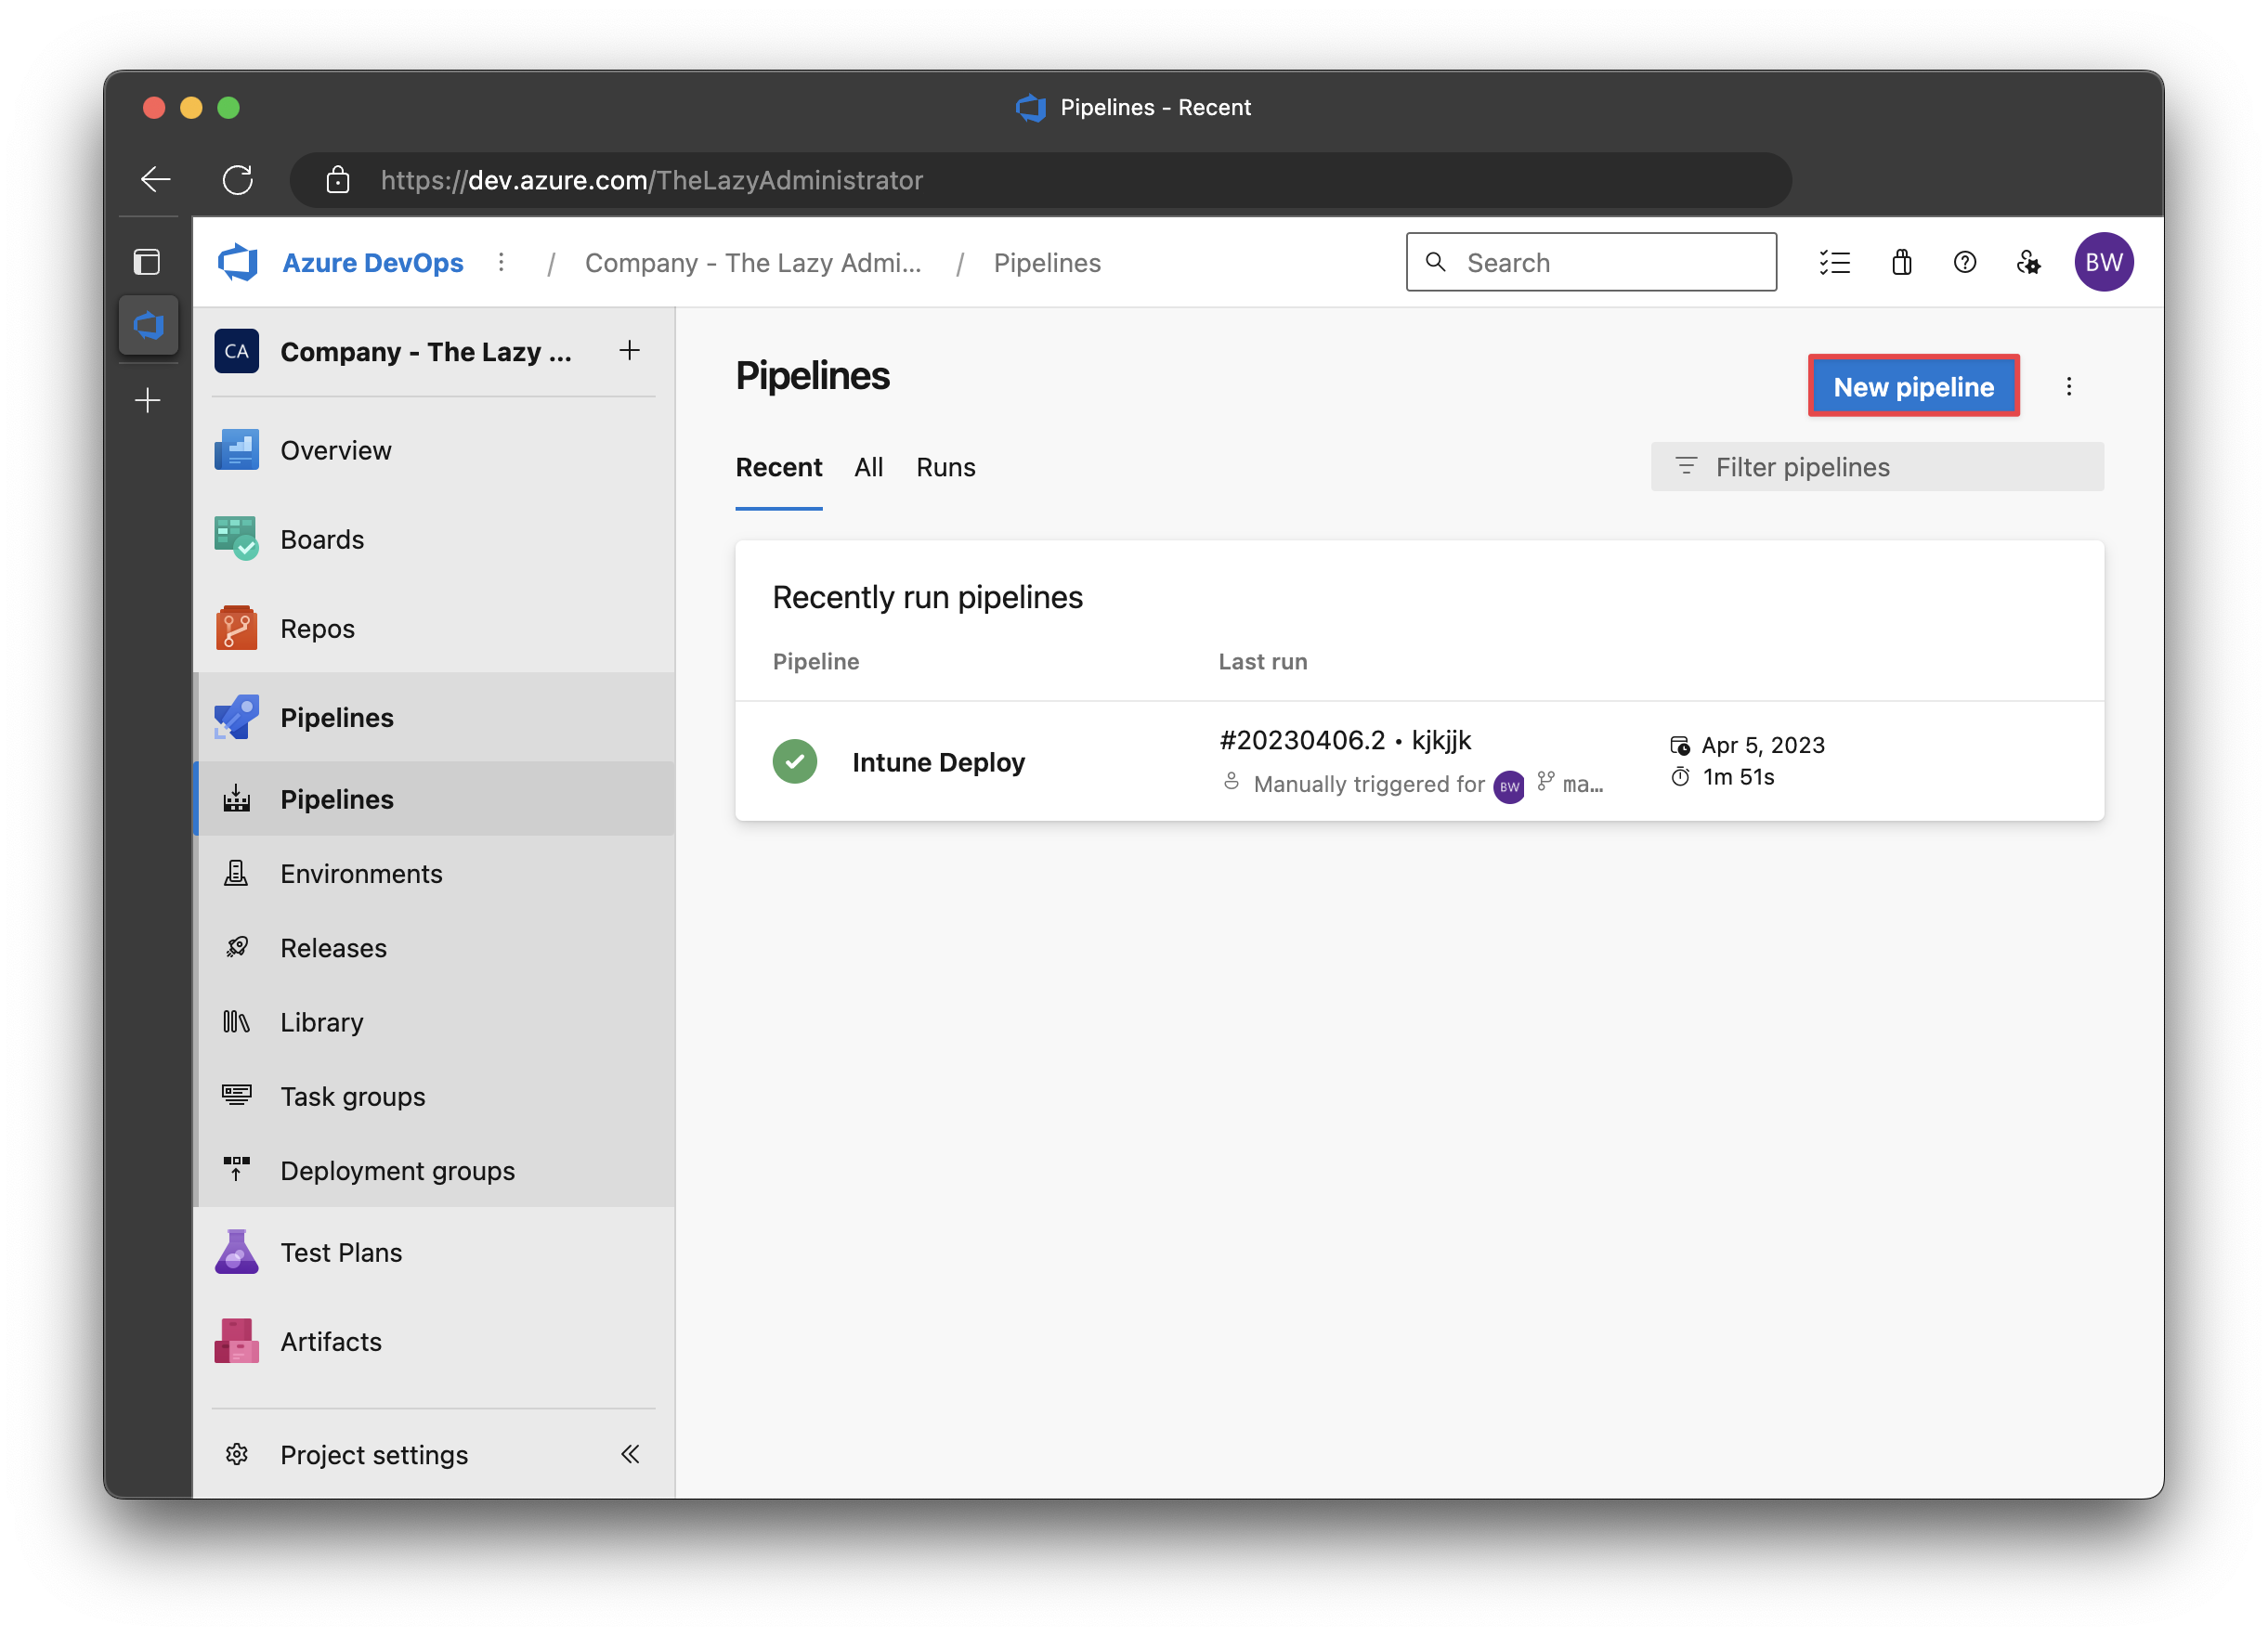Image resolution: width=2268 pixels, height=1636 pixels.
Task: Open the Intune Deploy pipeline
Action: point(938,762)
